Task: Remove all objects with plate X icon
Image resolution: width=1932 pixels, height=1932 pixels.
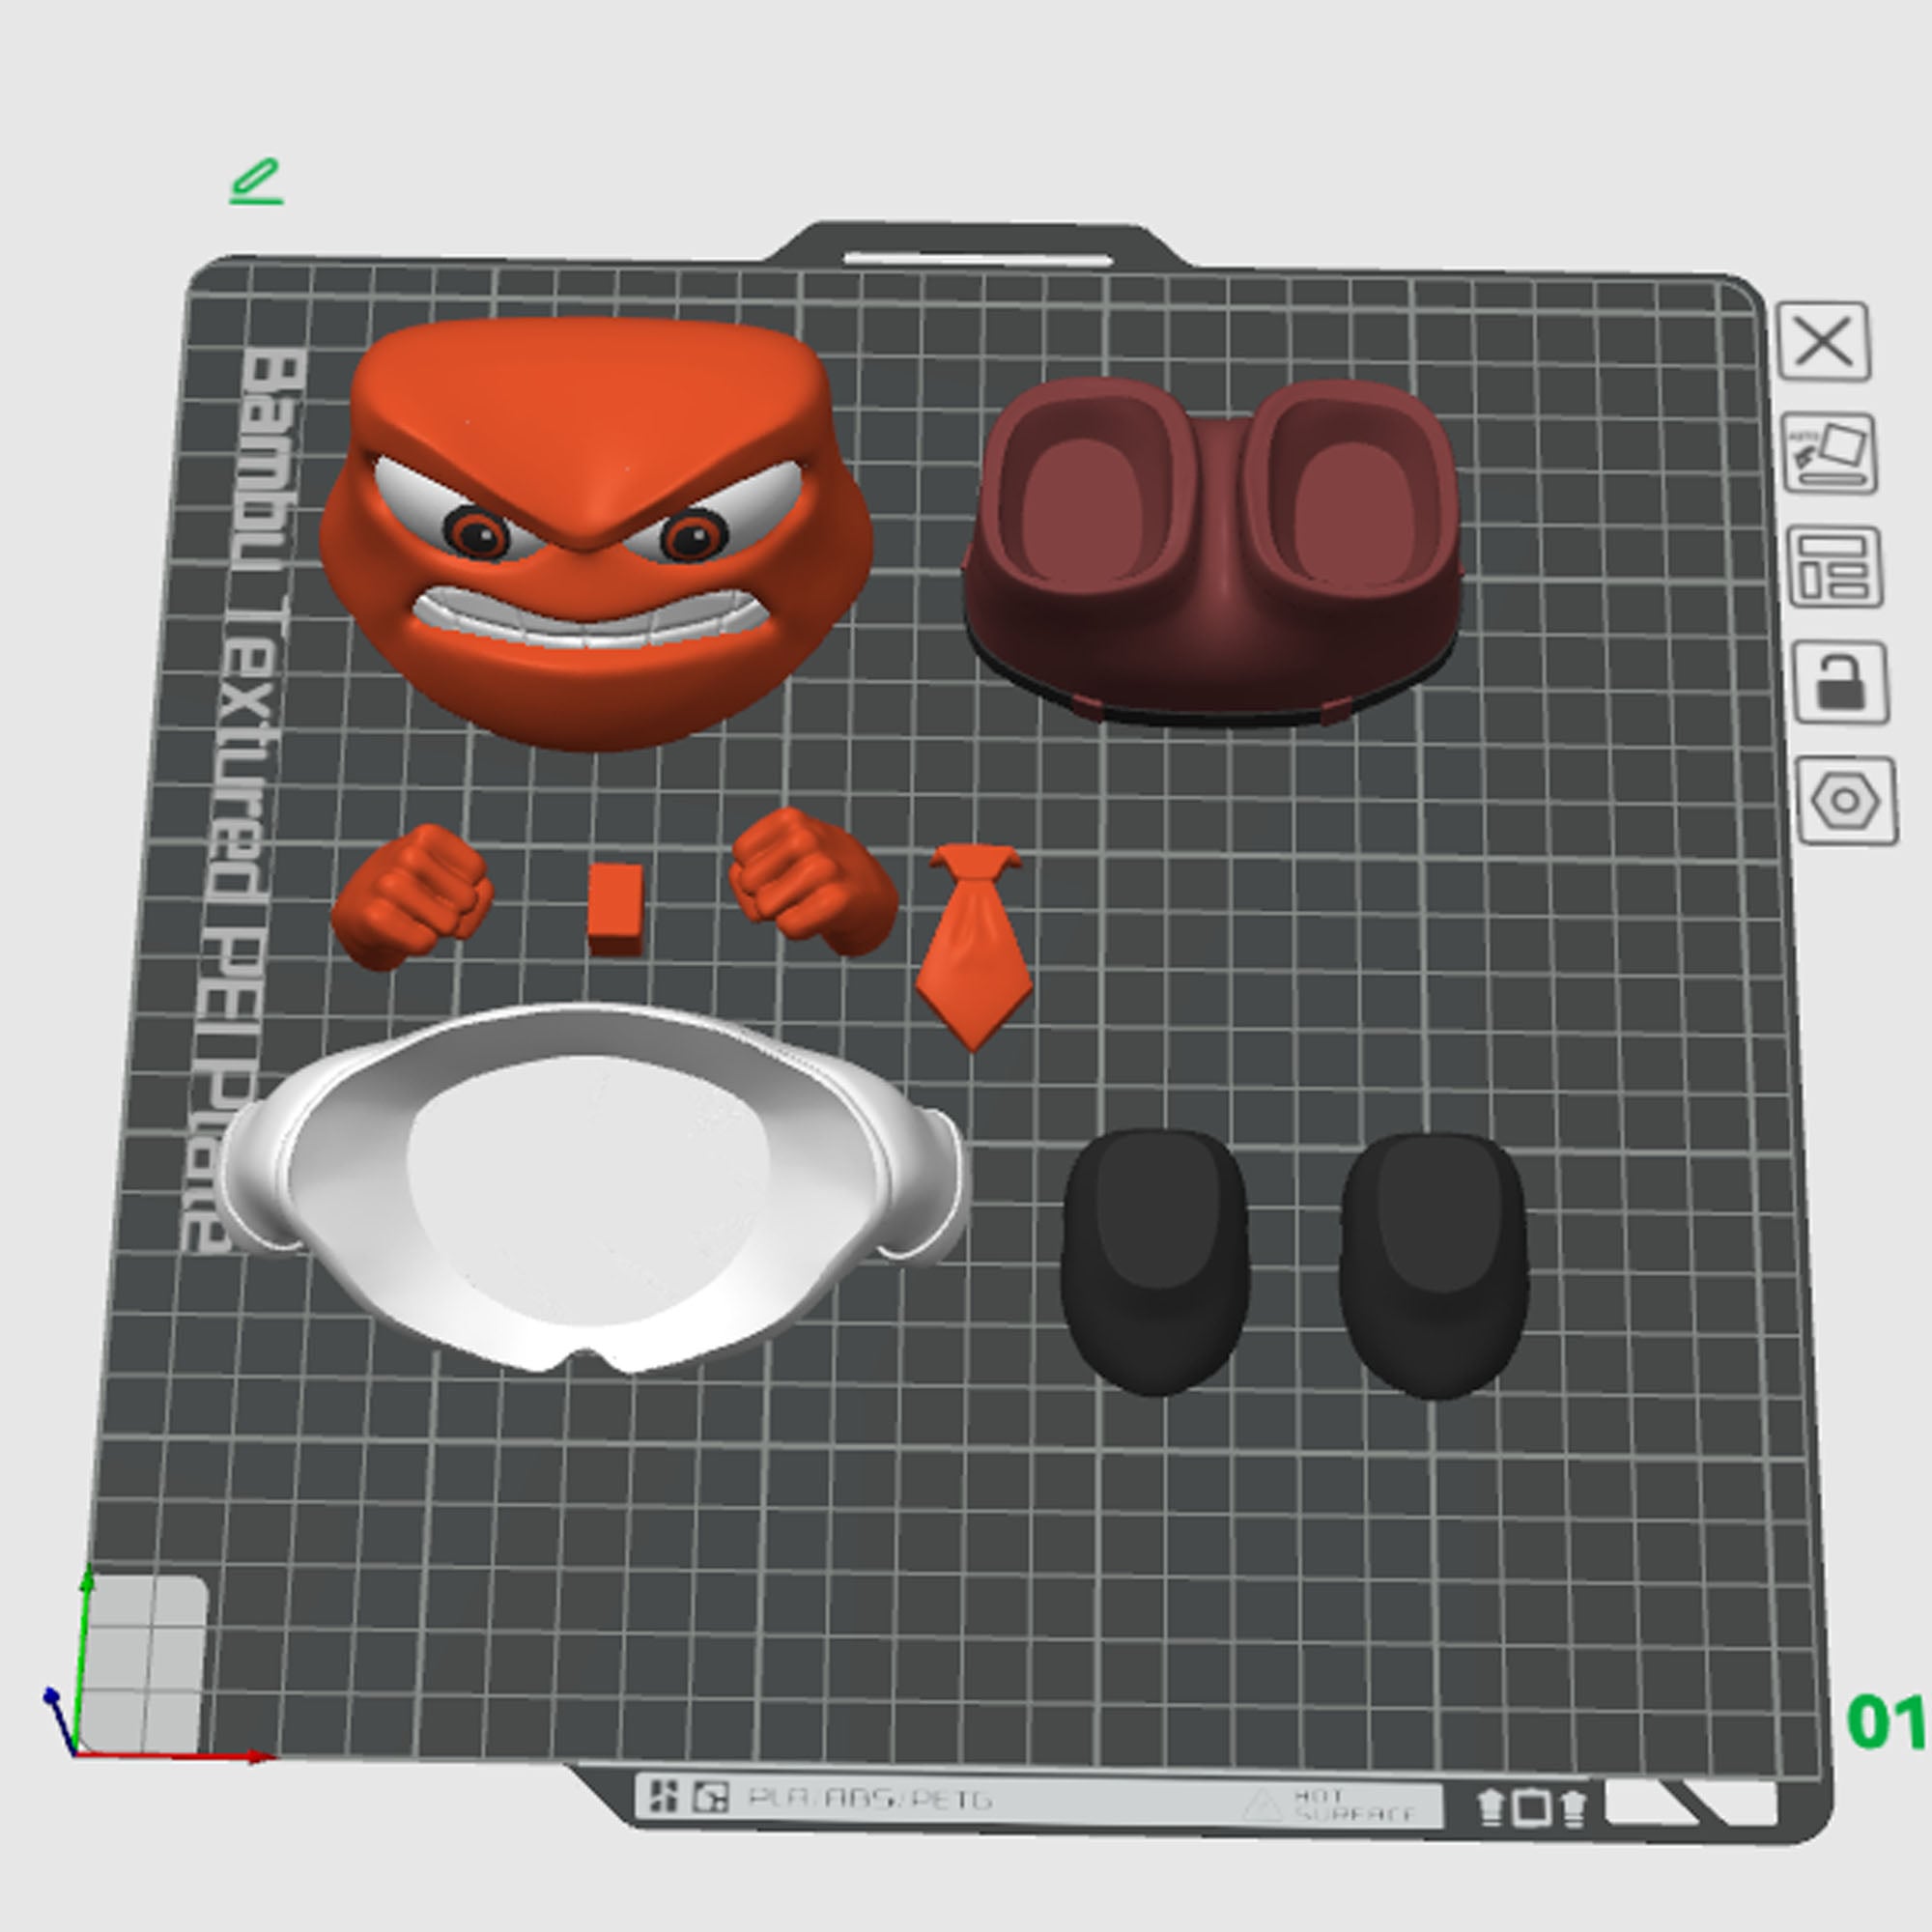Action: pos(1823,342)
